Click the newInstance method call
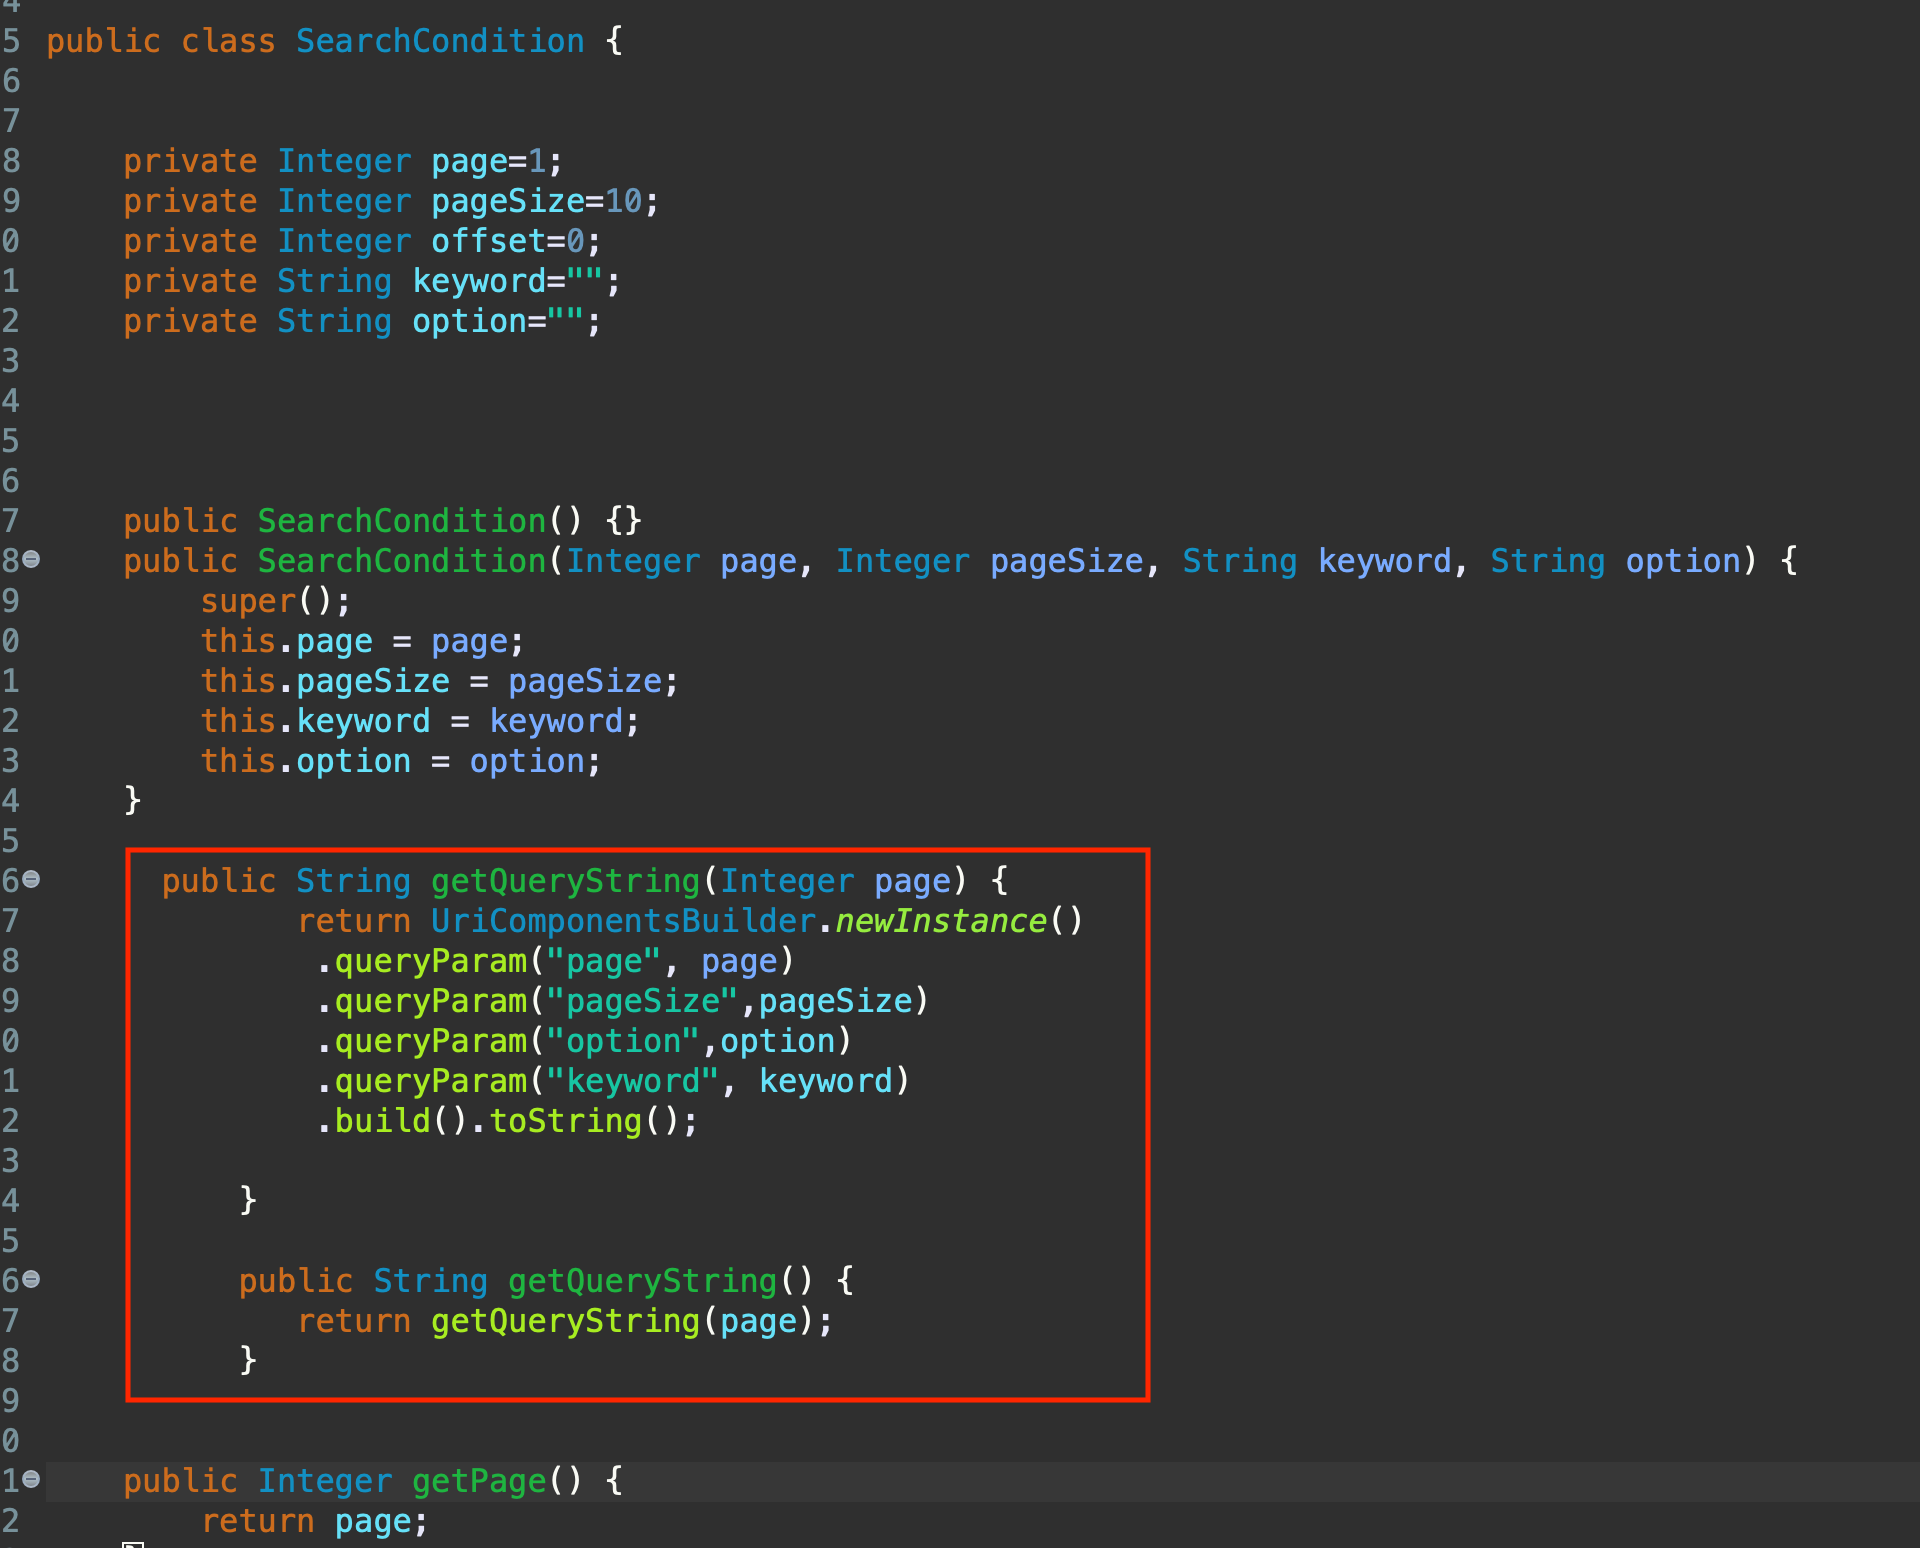Viewport: 1920px width, 1548px height. [940, 921]
